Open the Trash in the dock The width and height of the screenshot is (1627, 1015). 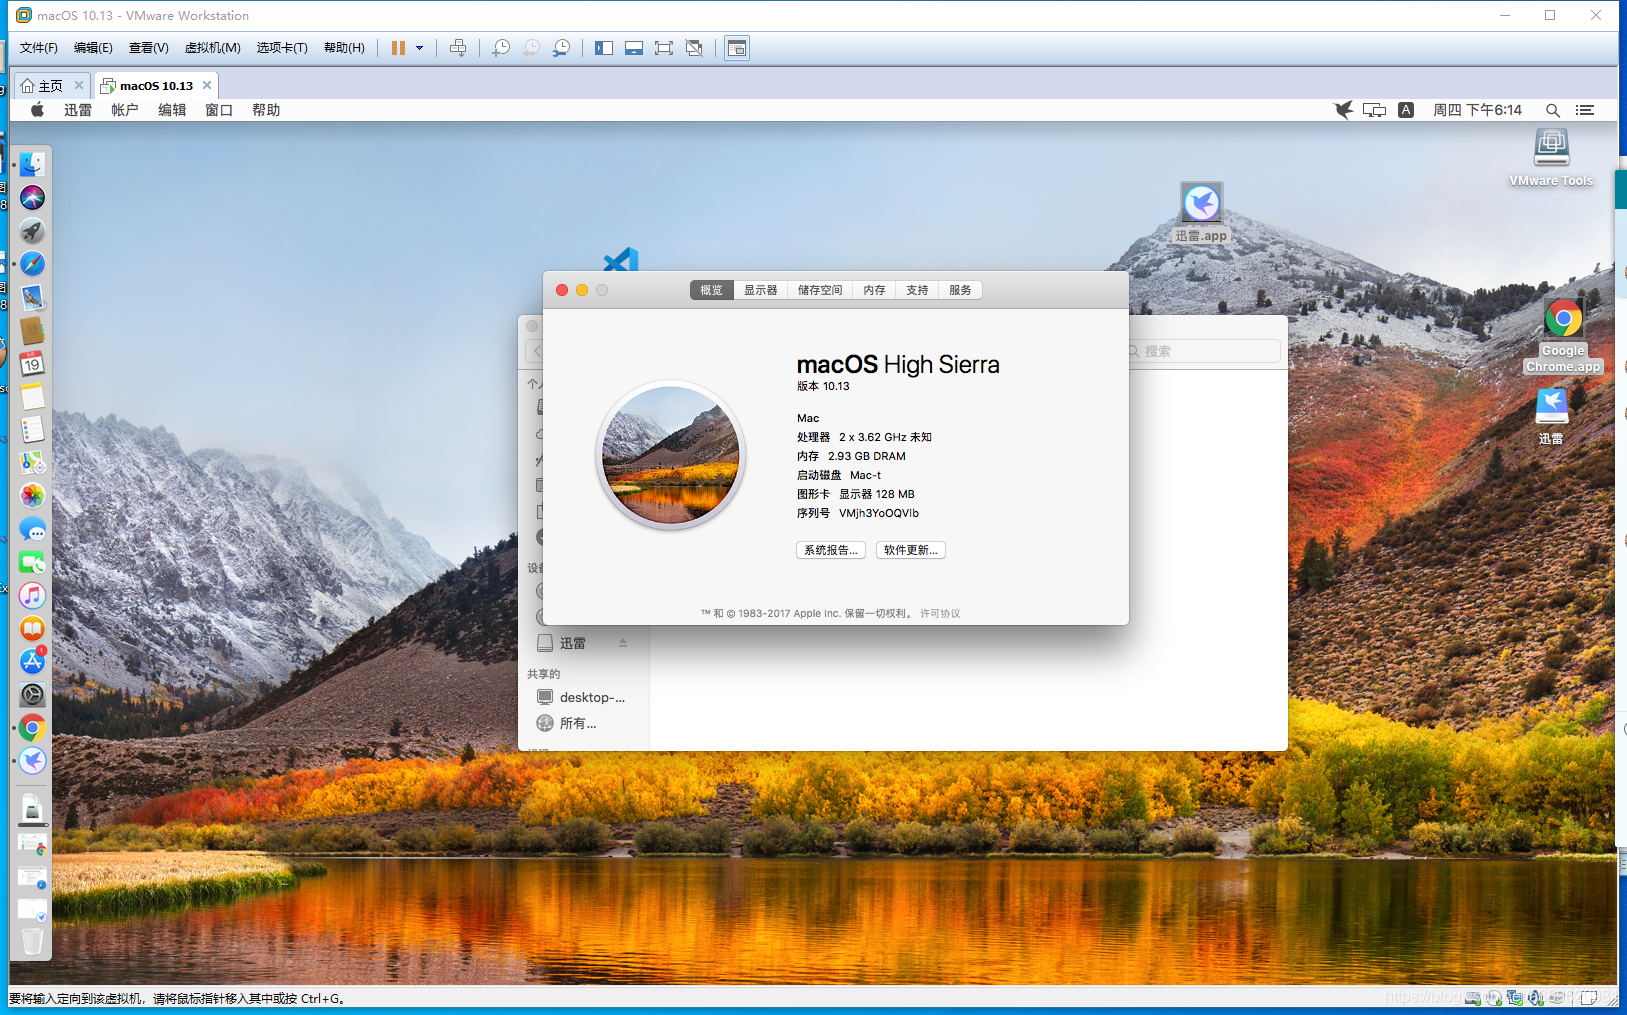pos(32,940)
